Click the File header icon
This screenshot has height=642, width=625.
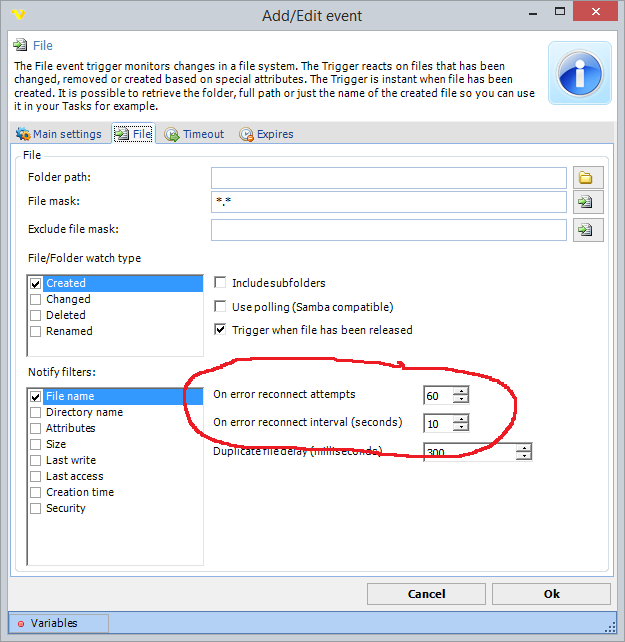(19, 46)
